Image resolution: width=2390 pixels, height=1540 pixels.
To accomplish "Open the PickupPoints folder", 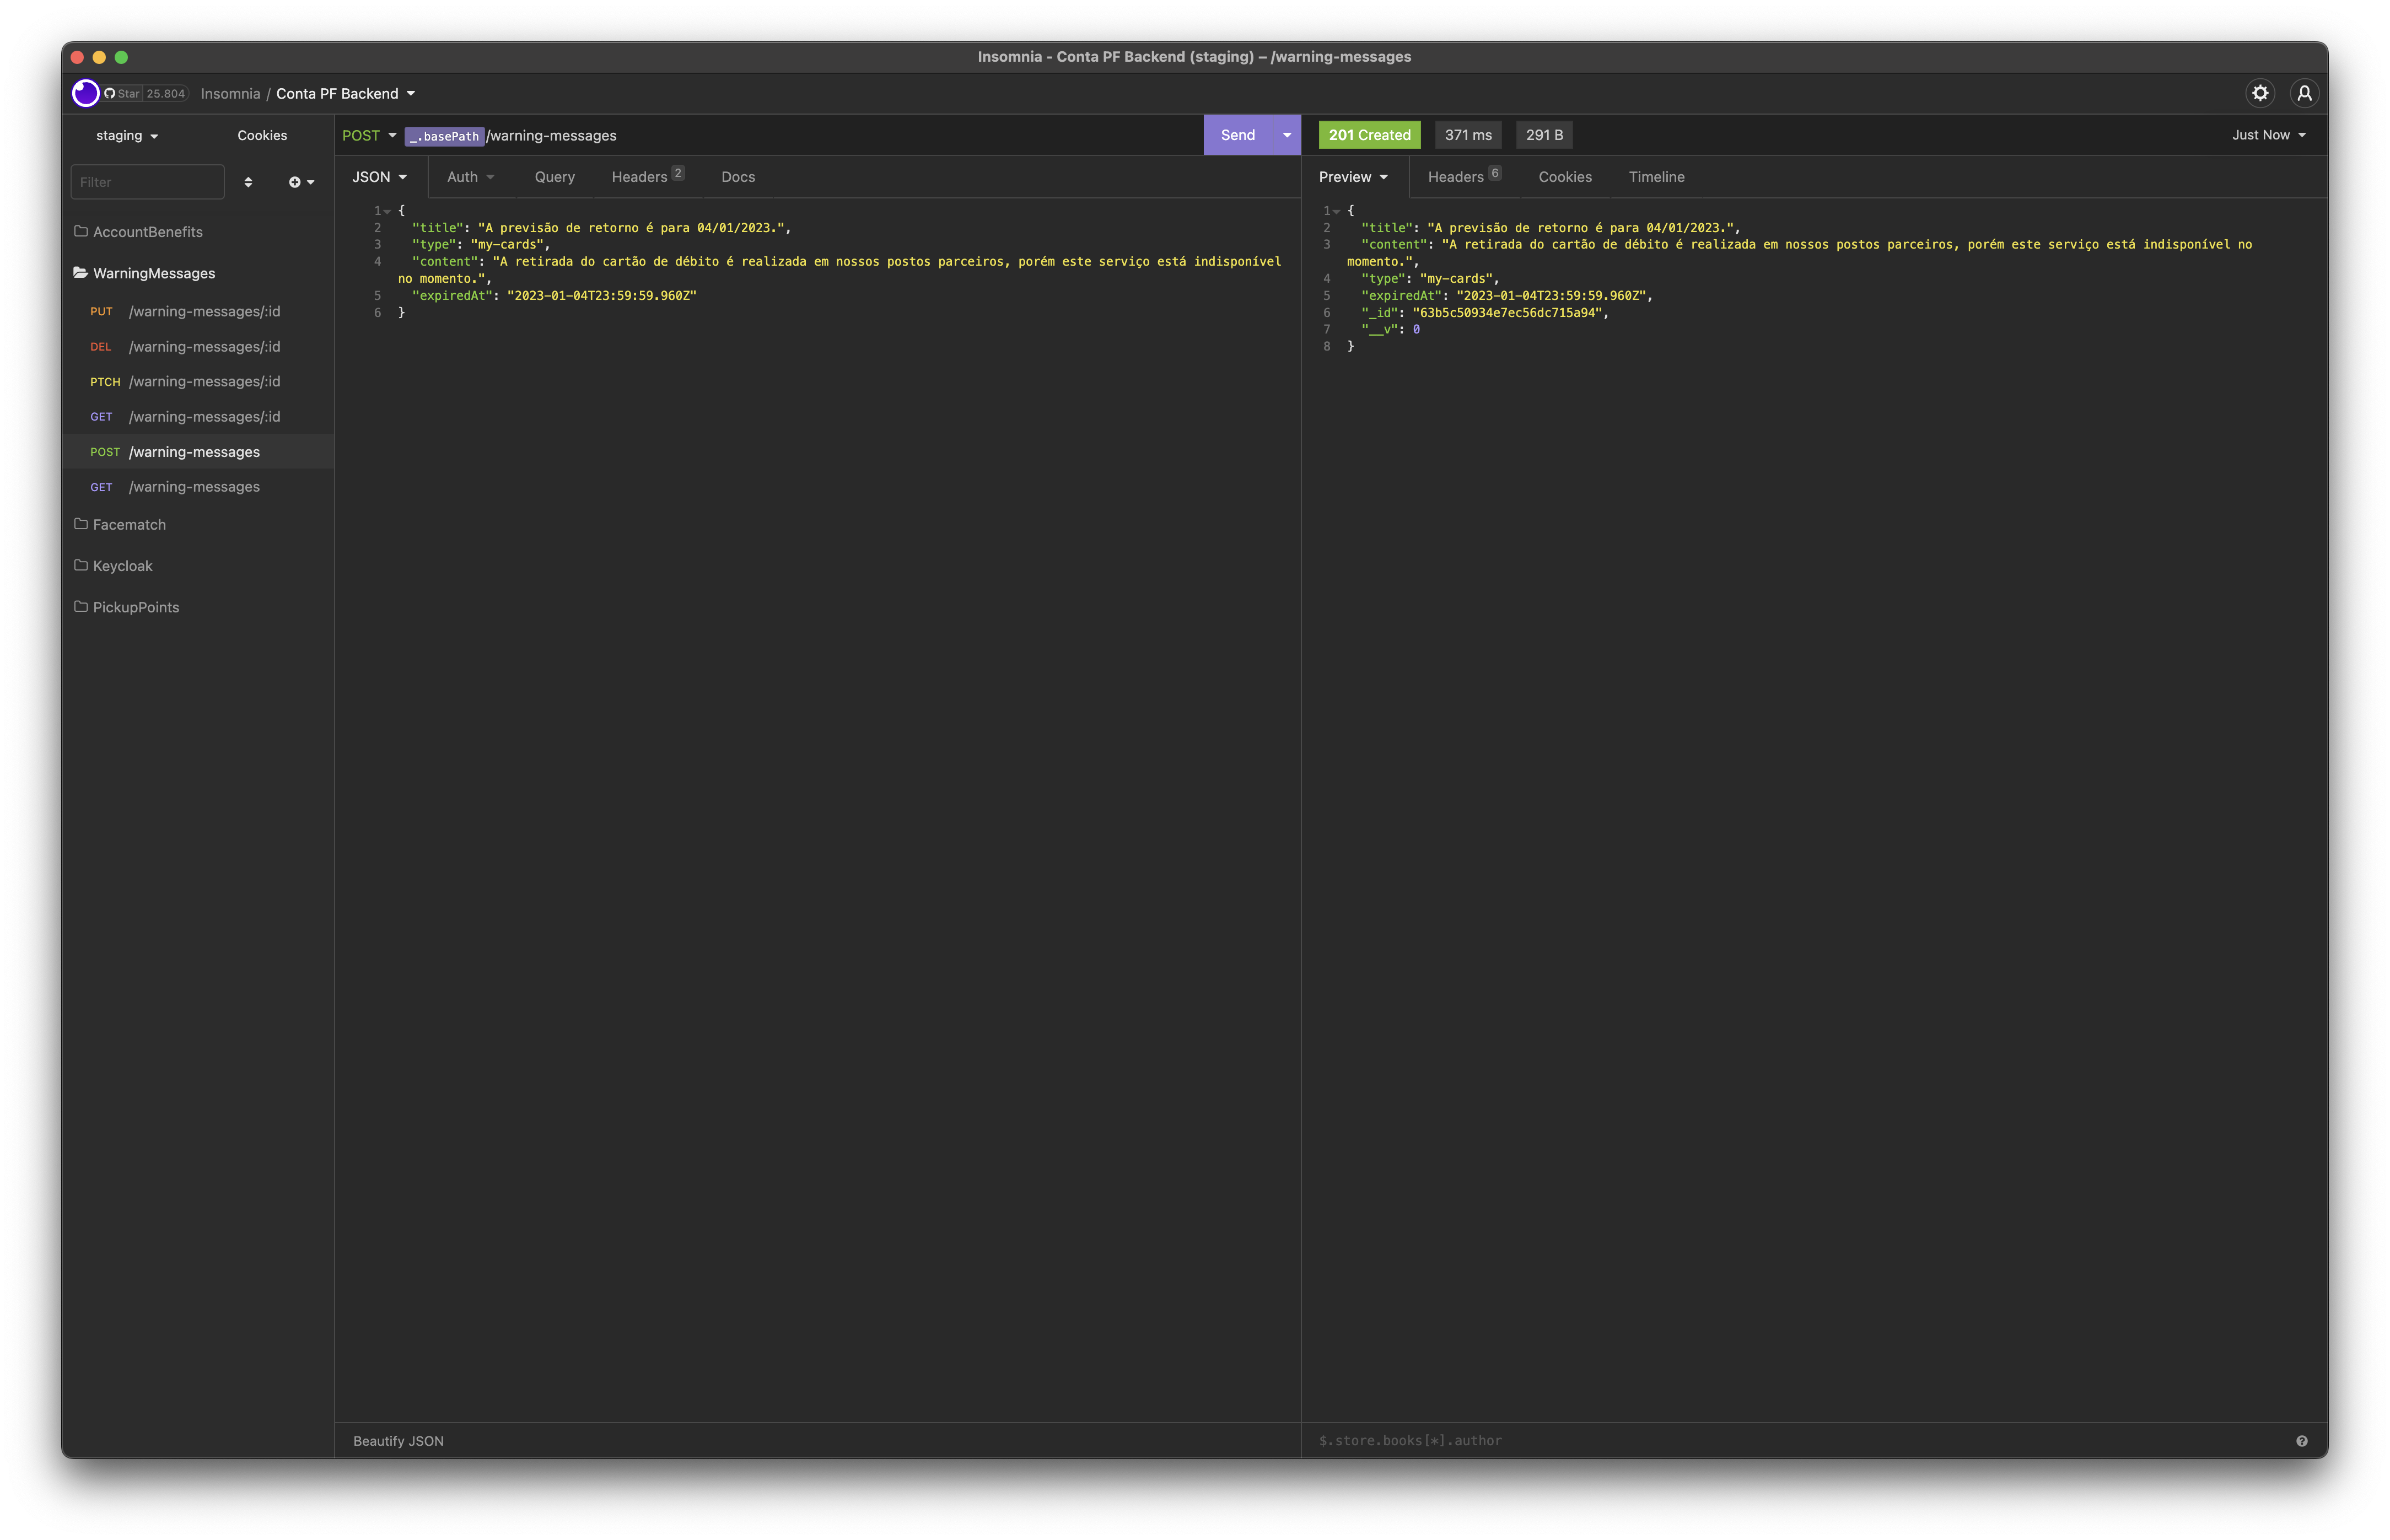I will 198,607.
